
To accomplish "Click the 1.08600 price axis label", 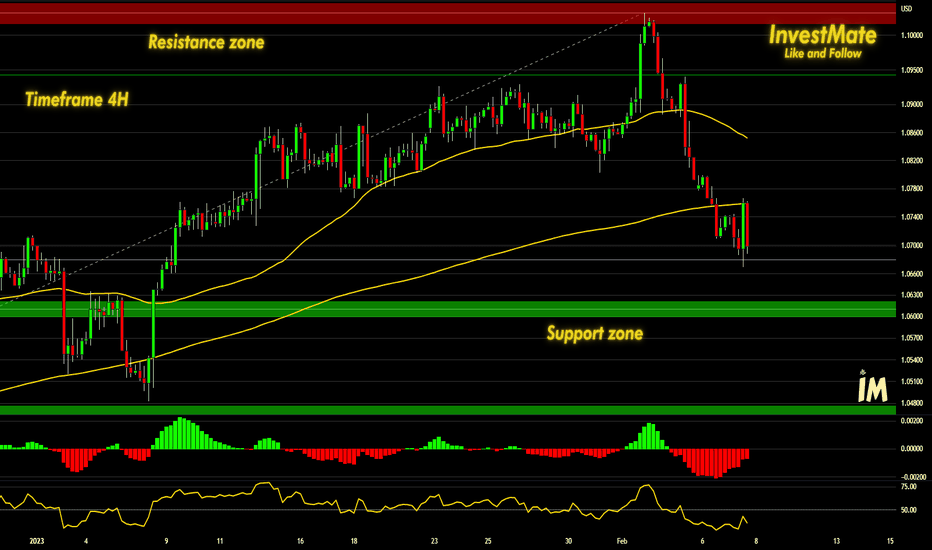I will pyautogui.click(x=912, y=133).
